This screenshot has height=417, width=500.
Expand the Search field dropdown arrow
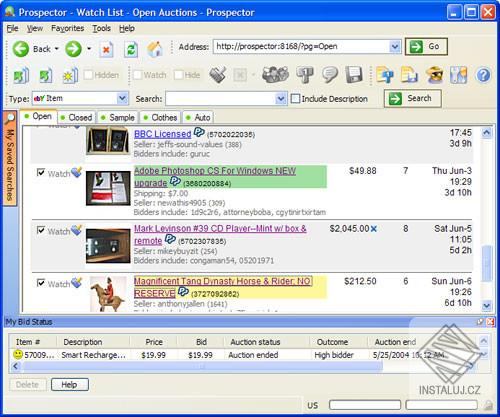(x=281, y=99)
